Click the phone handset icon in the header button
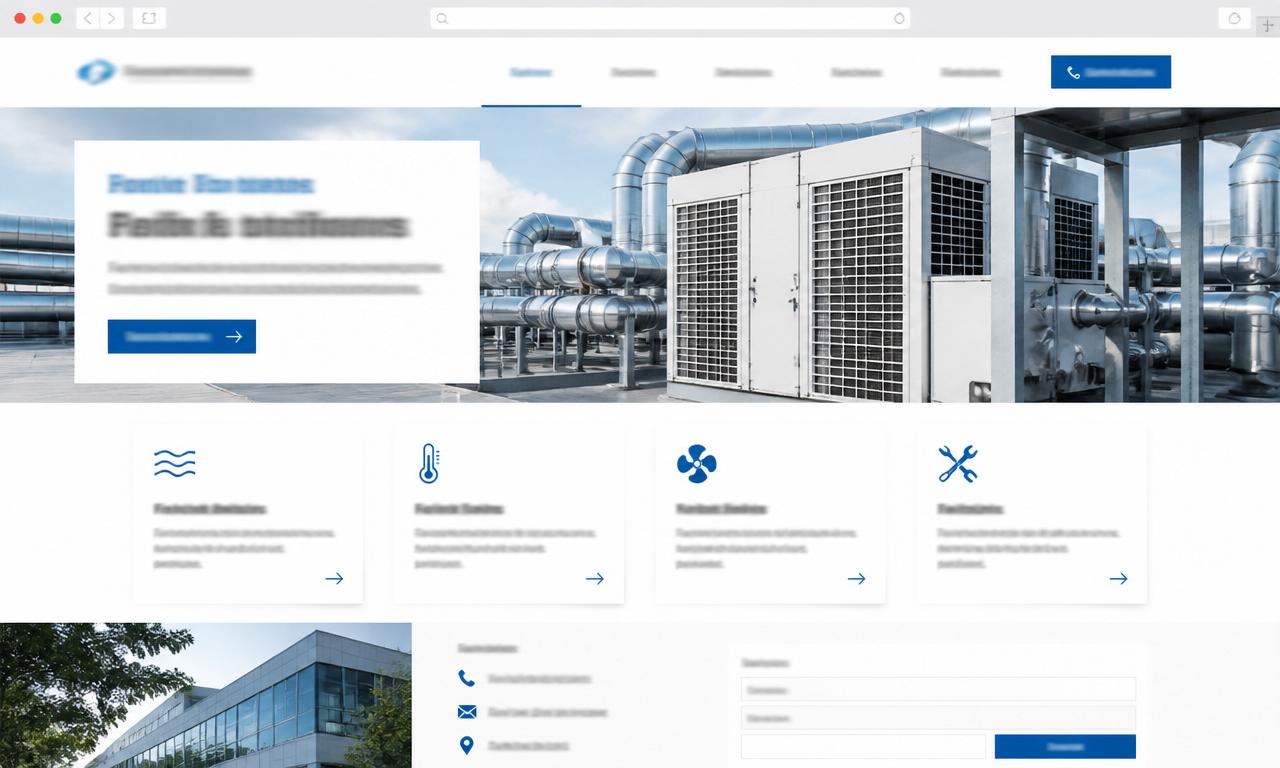This screenshot has height=768, width=1280. click(1074, 72)
